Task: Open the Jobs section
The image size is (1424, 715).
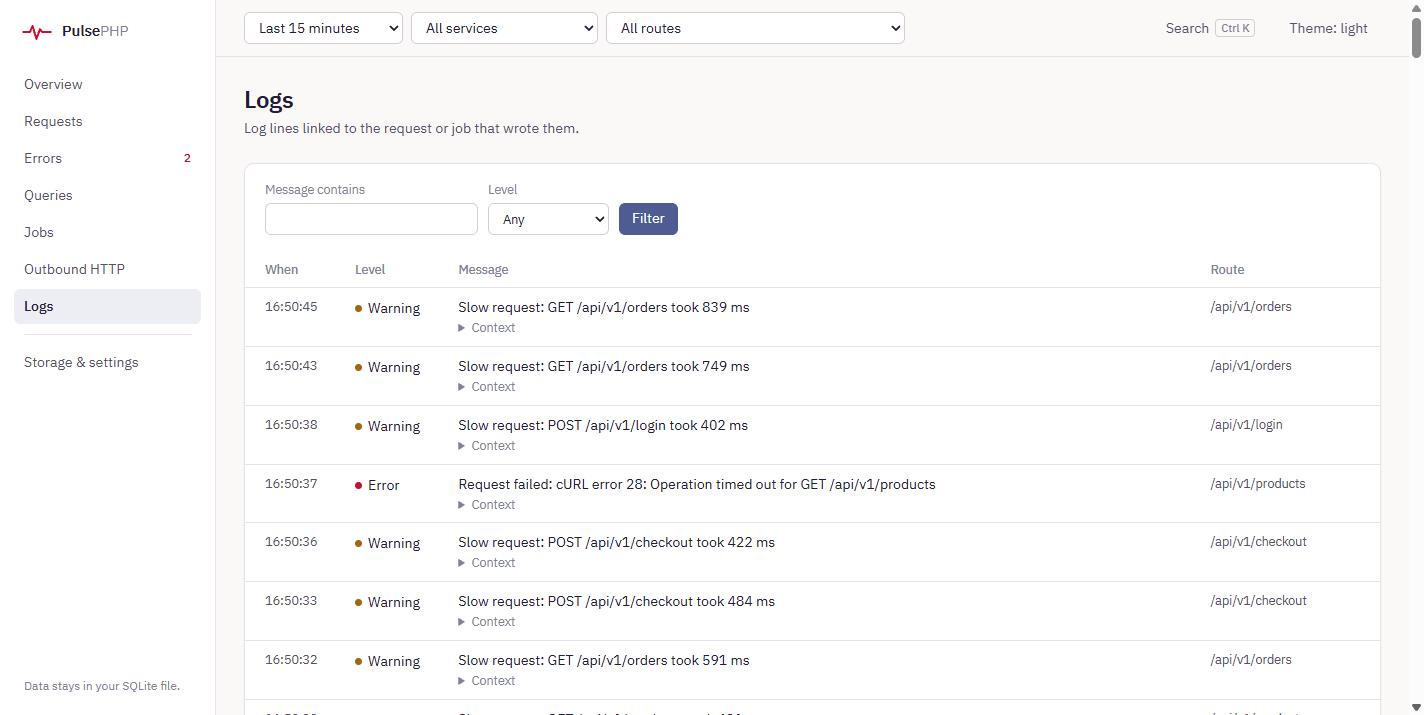Action: (x=107, y=232)
